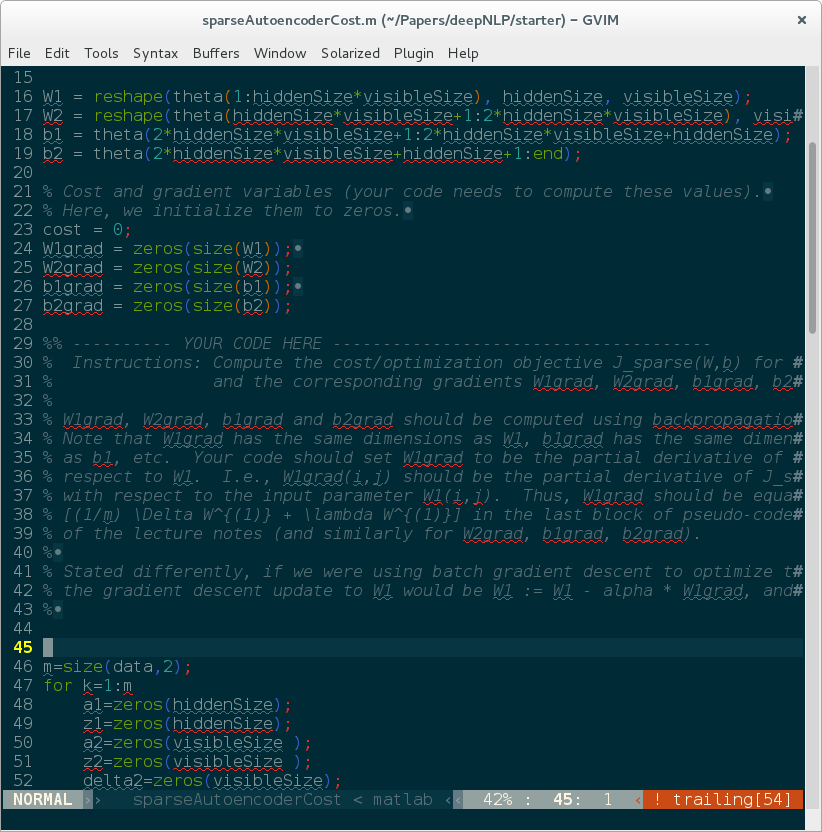
Task: Click the 42% position indicator in statusline
Action: tap(498, 799)
